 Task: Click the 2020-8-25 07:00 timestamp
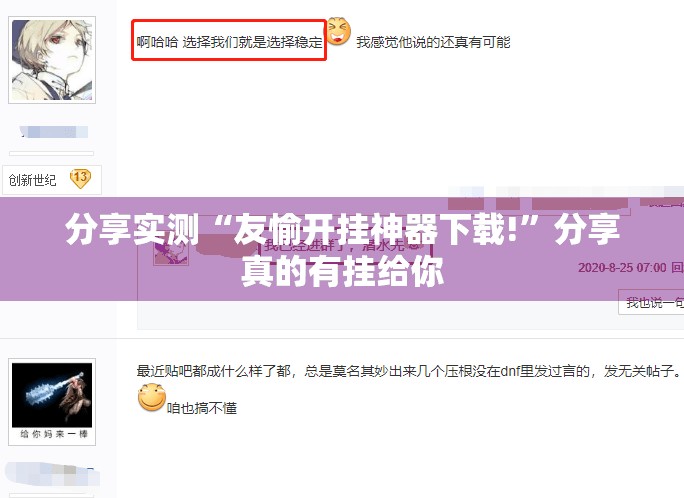622,267
